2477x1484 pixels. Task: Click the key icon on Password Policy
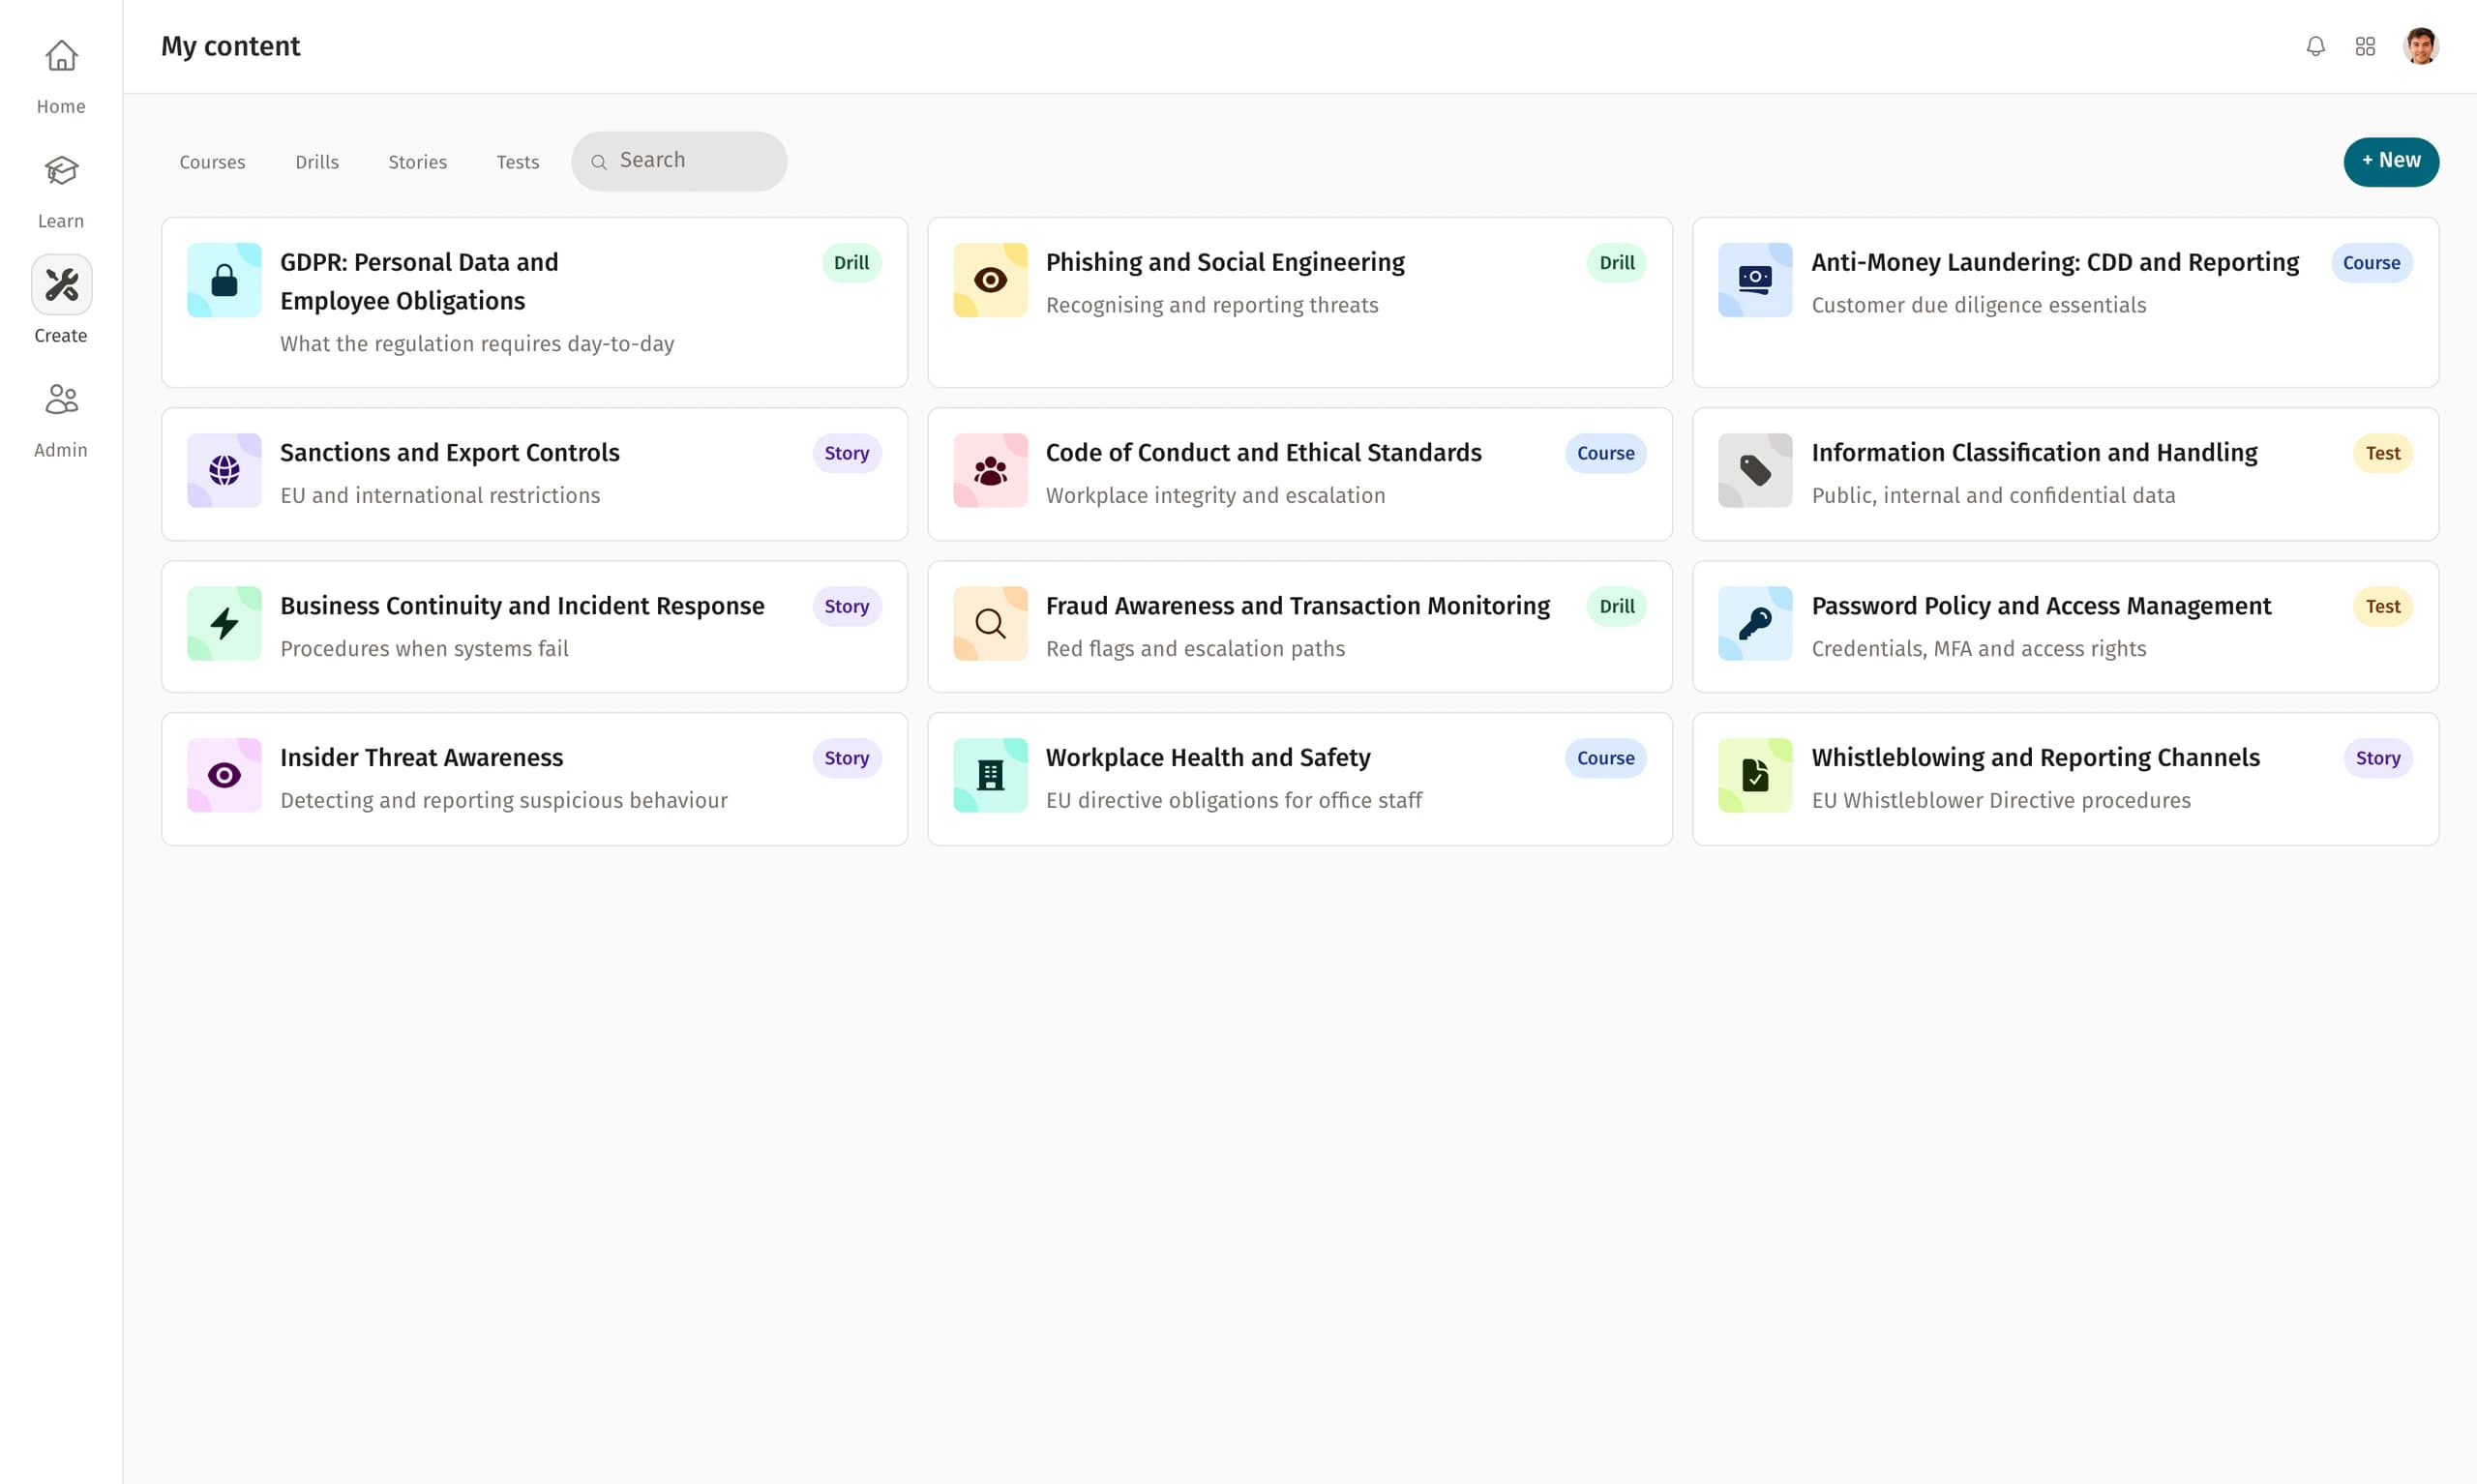click(x=1755, y=623)
